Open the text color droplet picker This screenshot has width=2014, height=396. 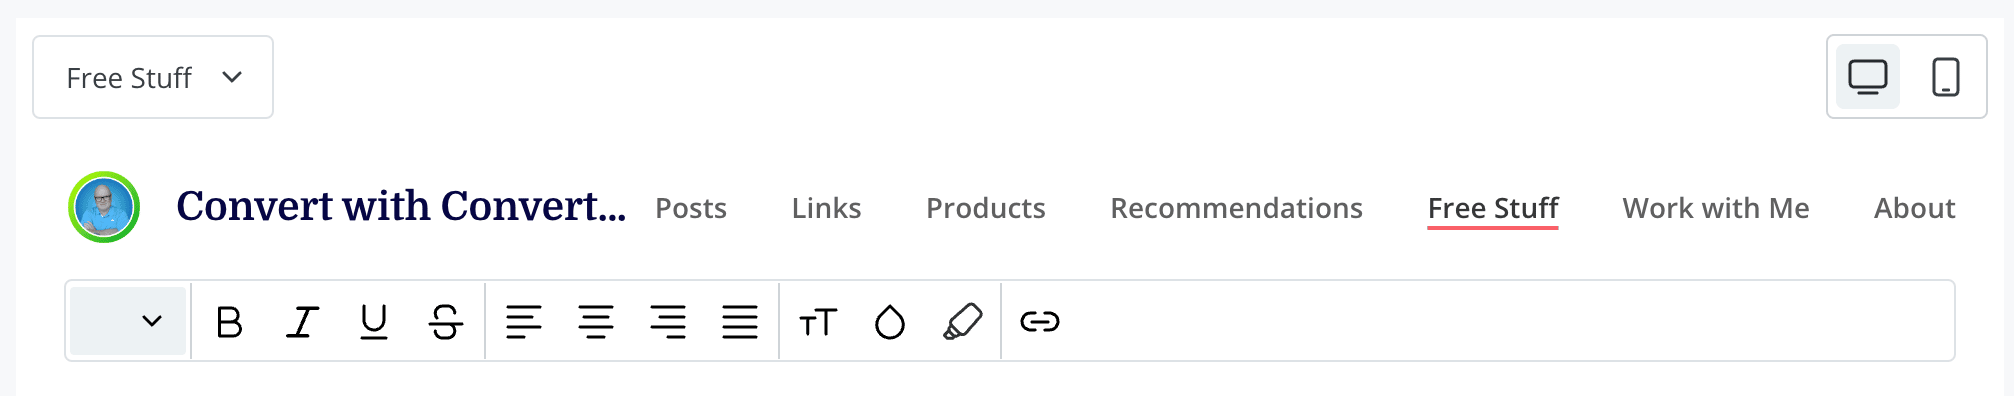click(889, 322)
